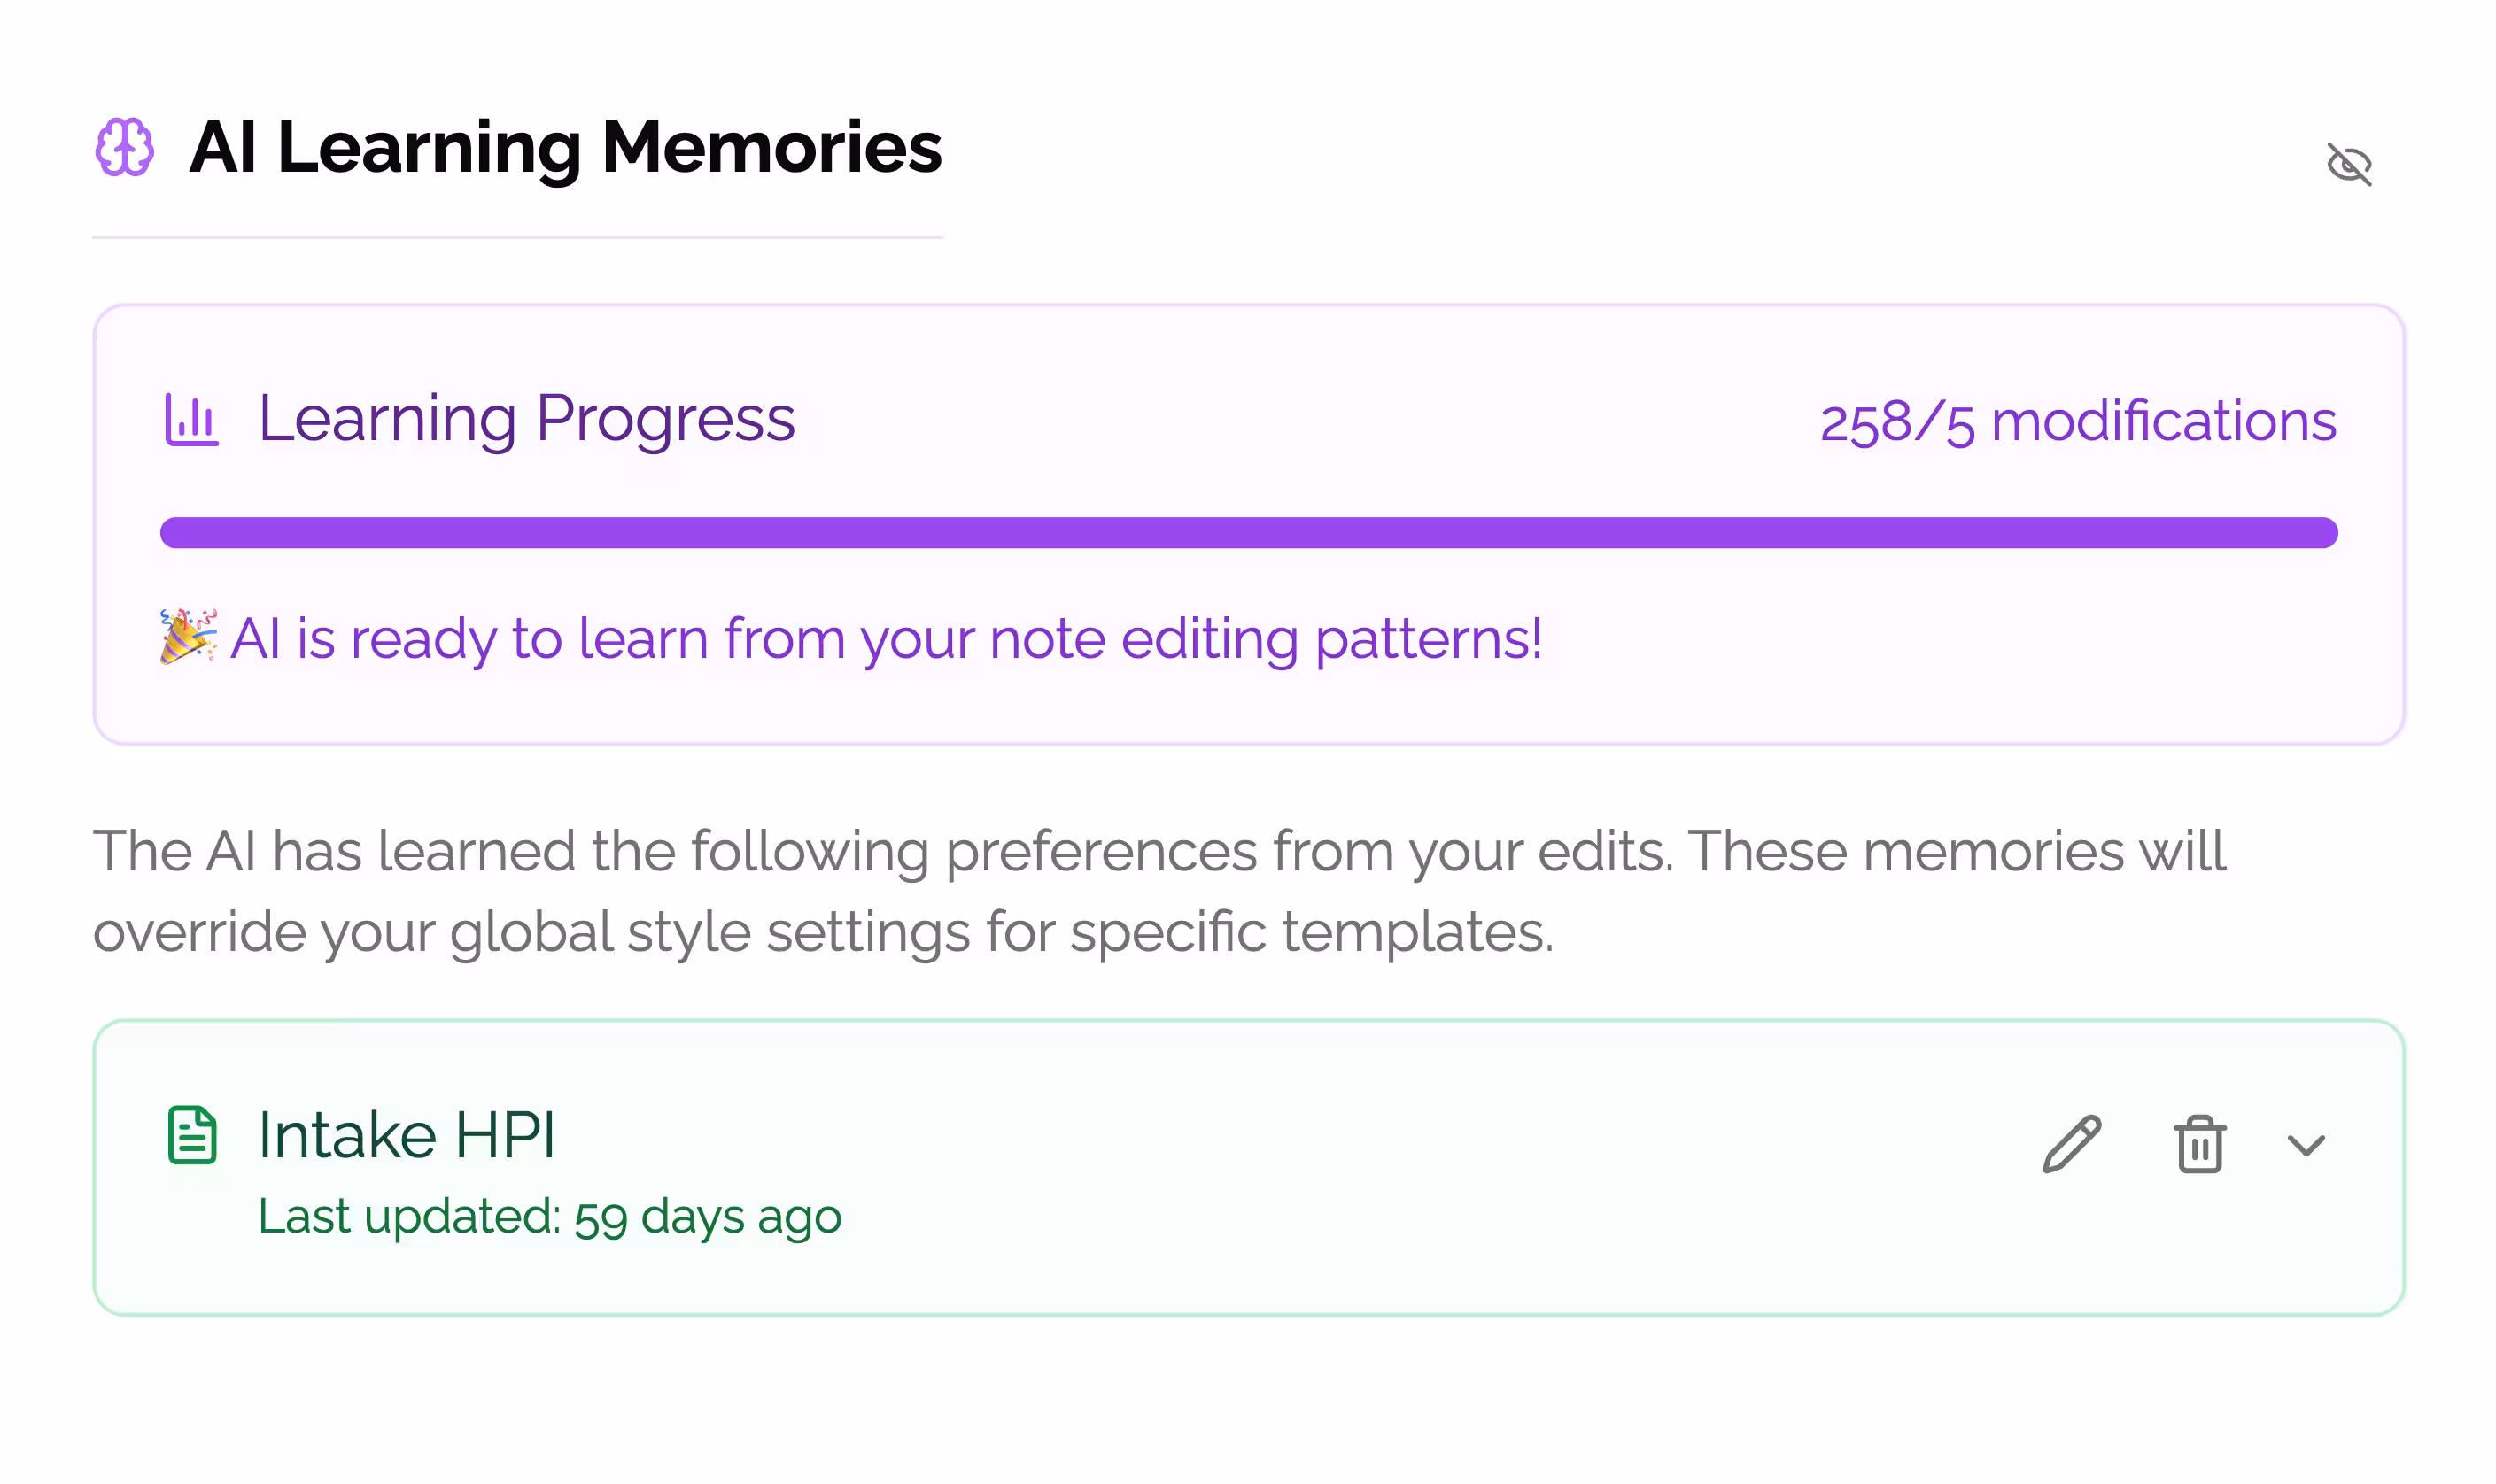The height and width of the screenshot is (1484, 2496).
Task: Click the purple learning progress bar
Action: [1248, 533]
